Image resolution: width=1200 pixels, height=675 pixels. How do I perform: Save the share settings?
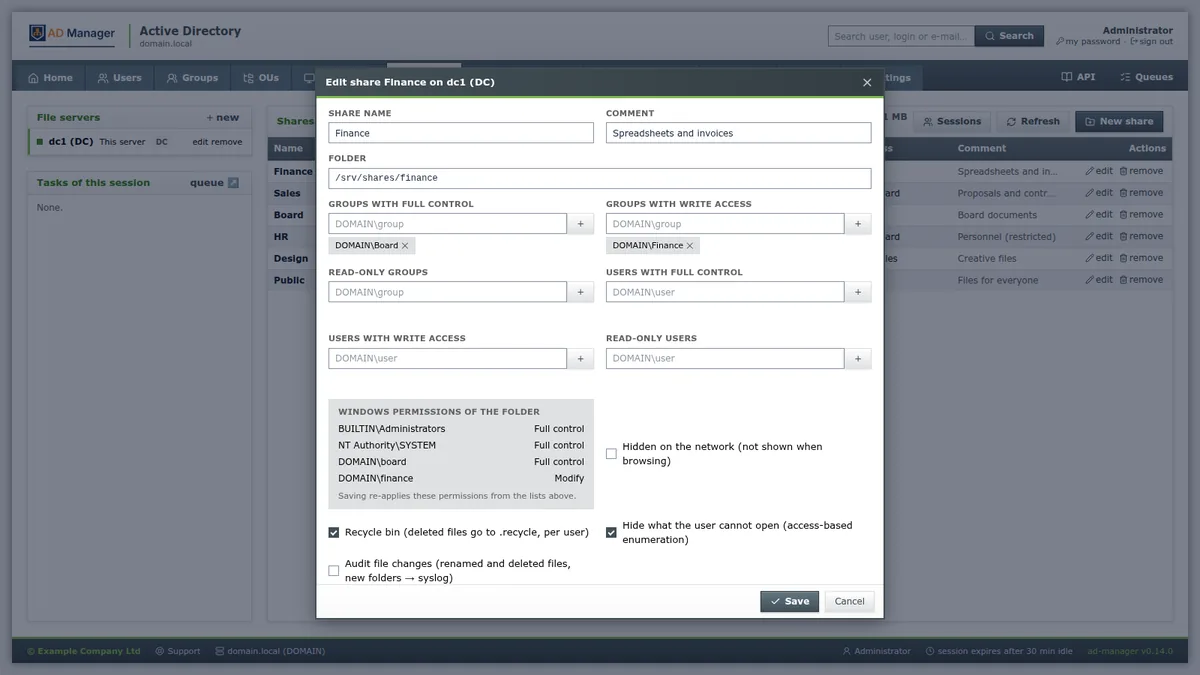[789, 601]
